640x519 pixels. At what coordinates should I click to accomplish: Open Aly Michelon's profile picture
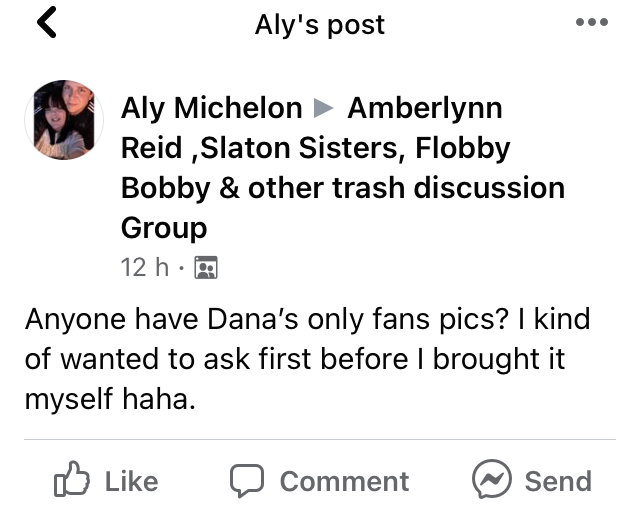click(x=64, y=120)
